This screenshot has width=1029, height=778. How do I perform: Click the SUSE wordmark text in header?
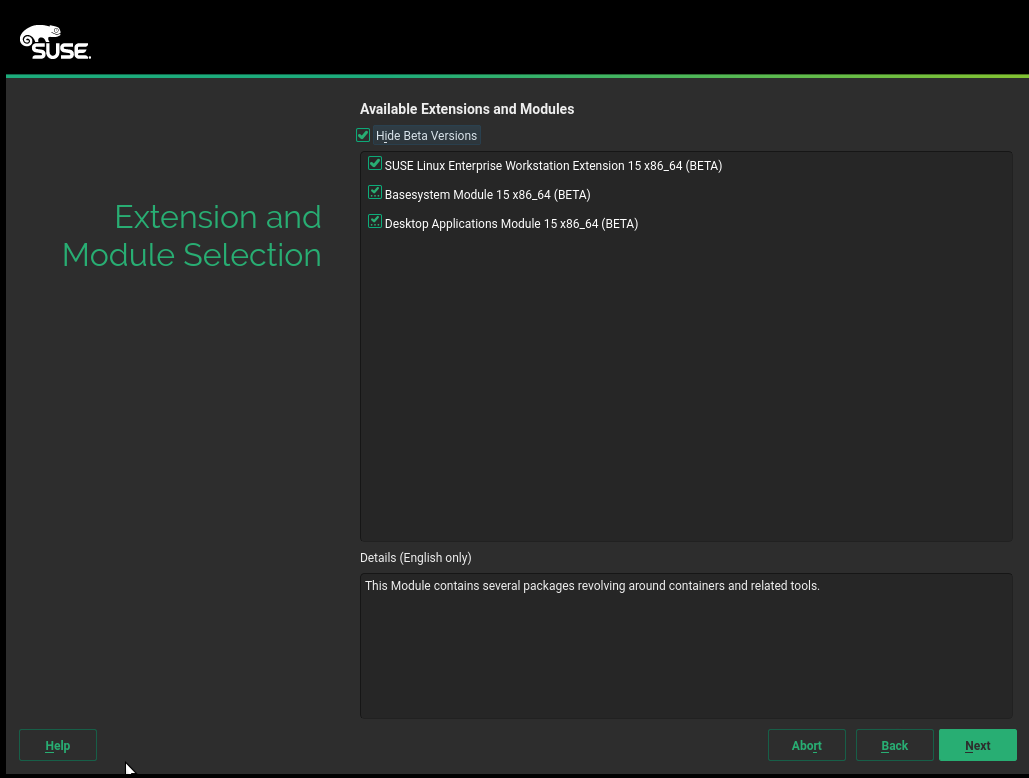coord(62,50)
